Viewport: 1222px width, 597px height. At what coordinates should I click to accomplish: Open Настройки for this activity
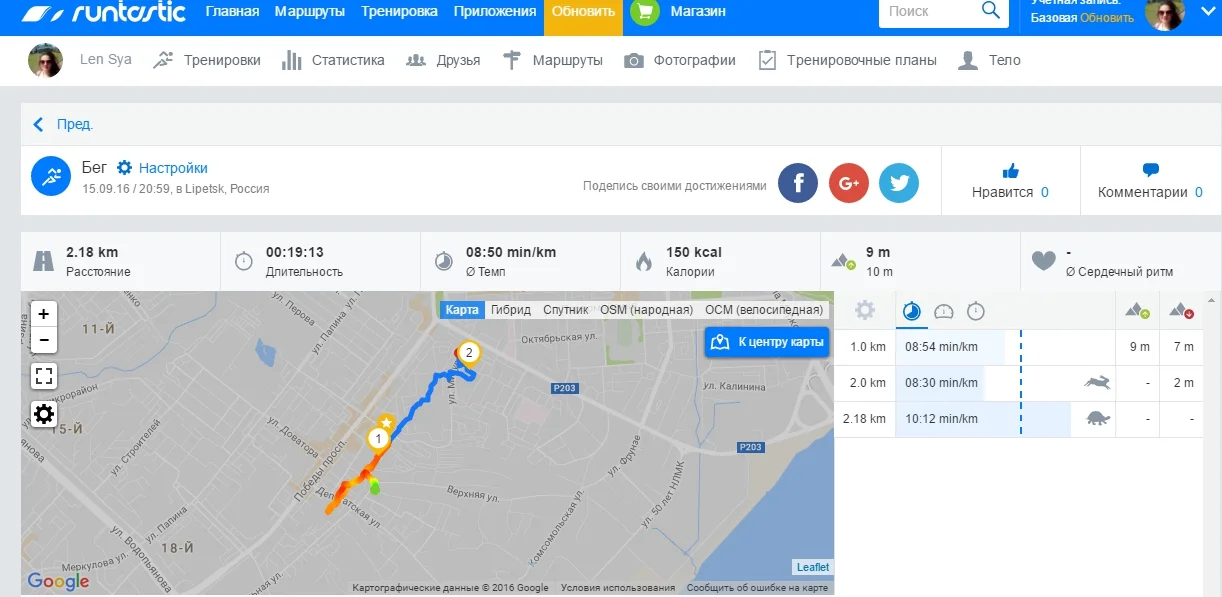[163, 168]
